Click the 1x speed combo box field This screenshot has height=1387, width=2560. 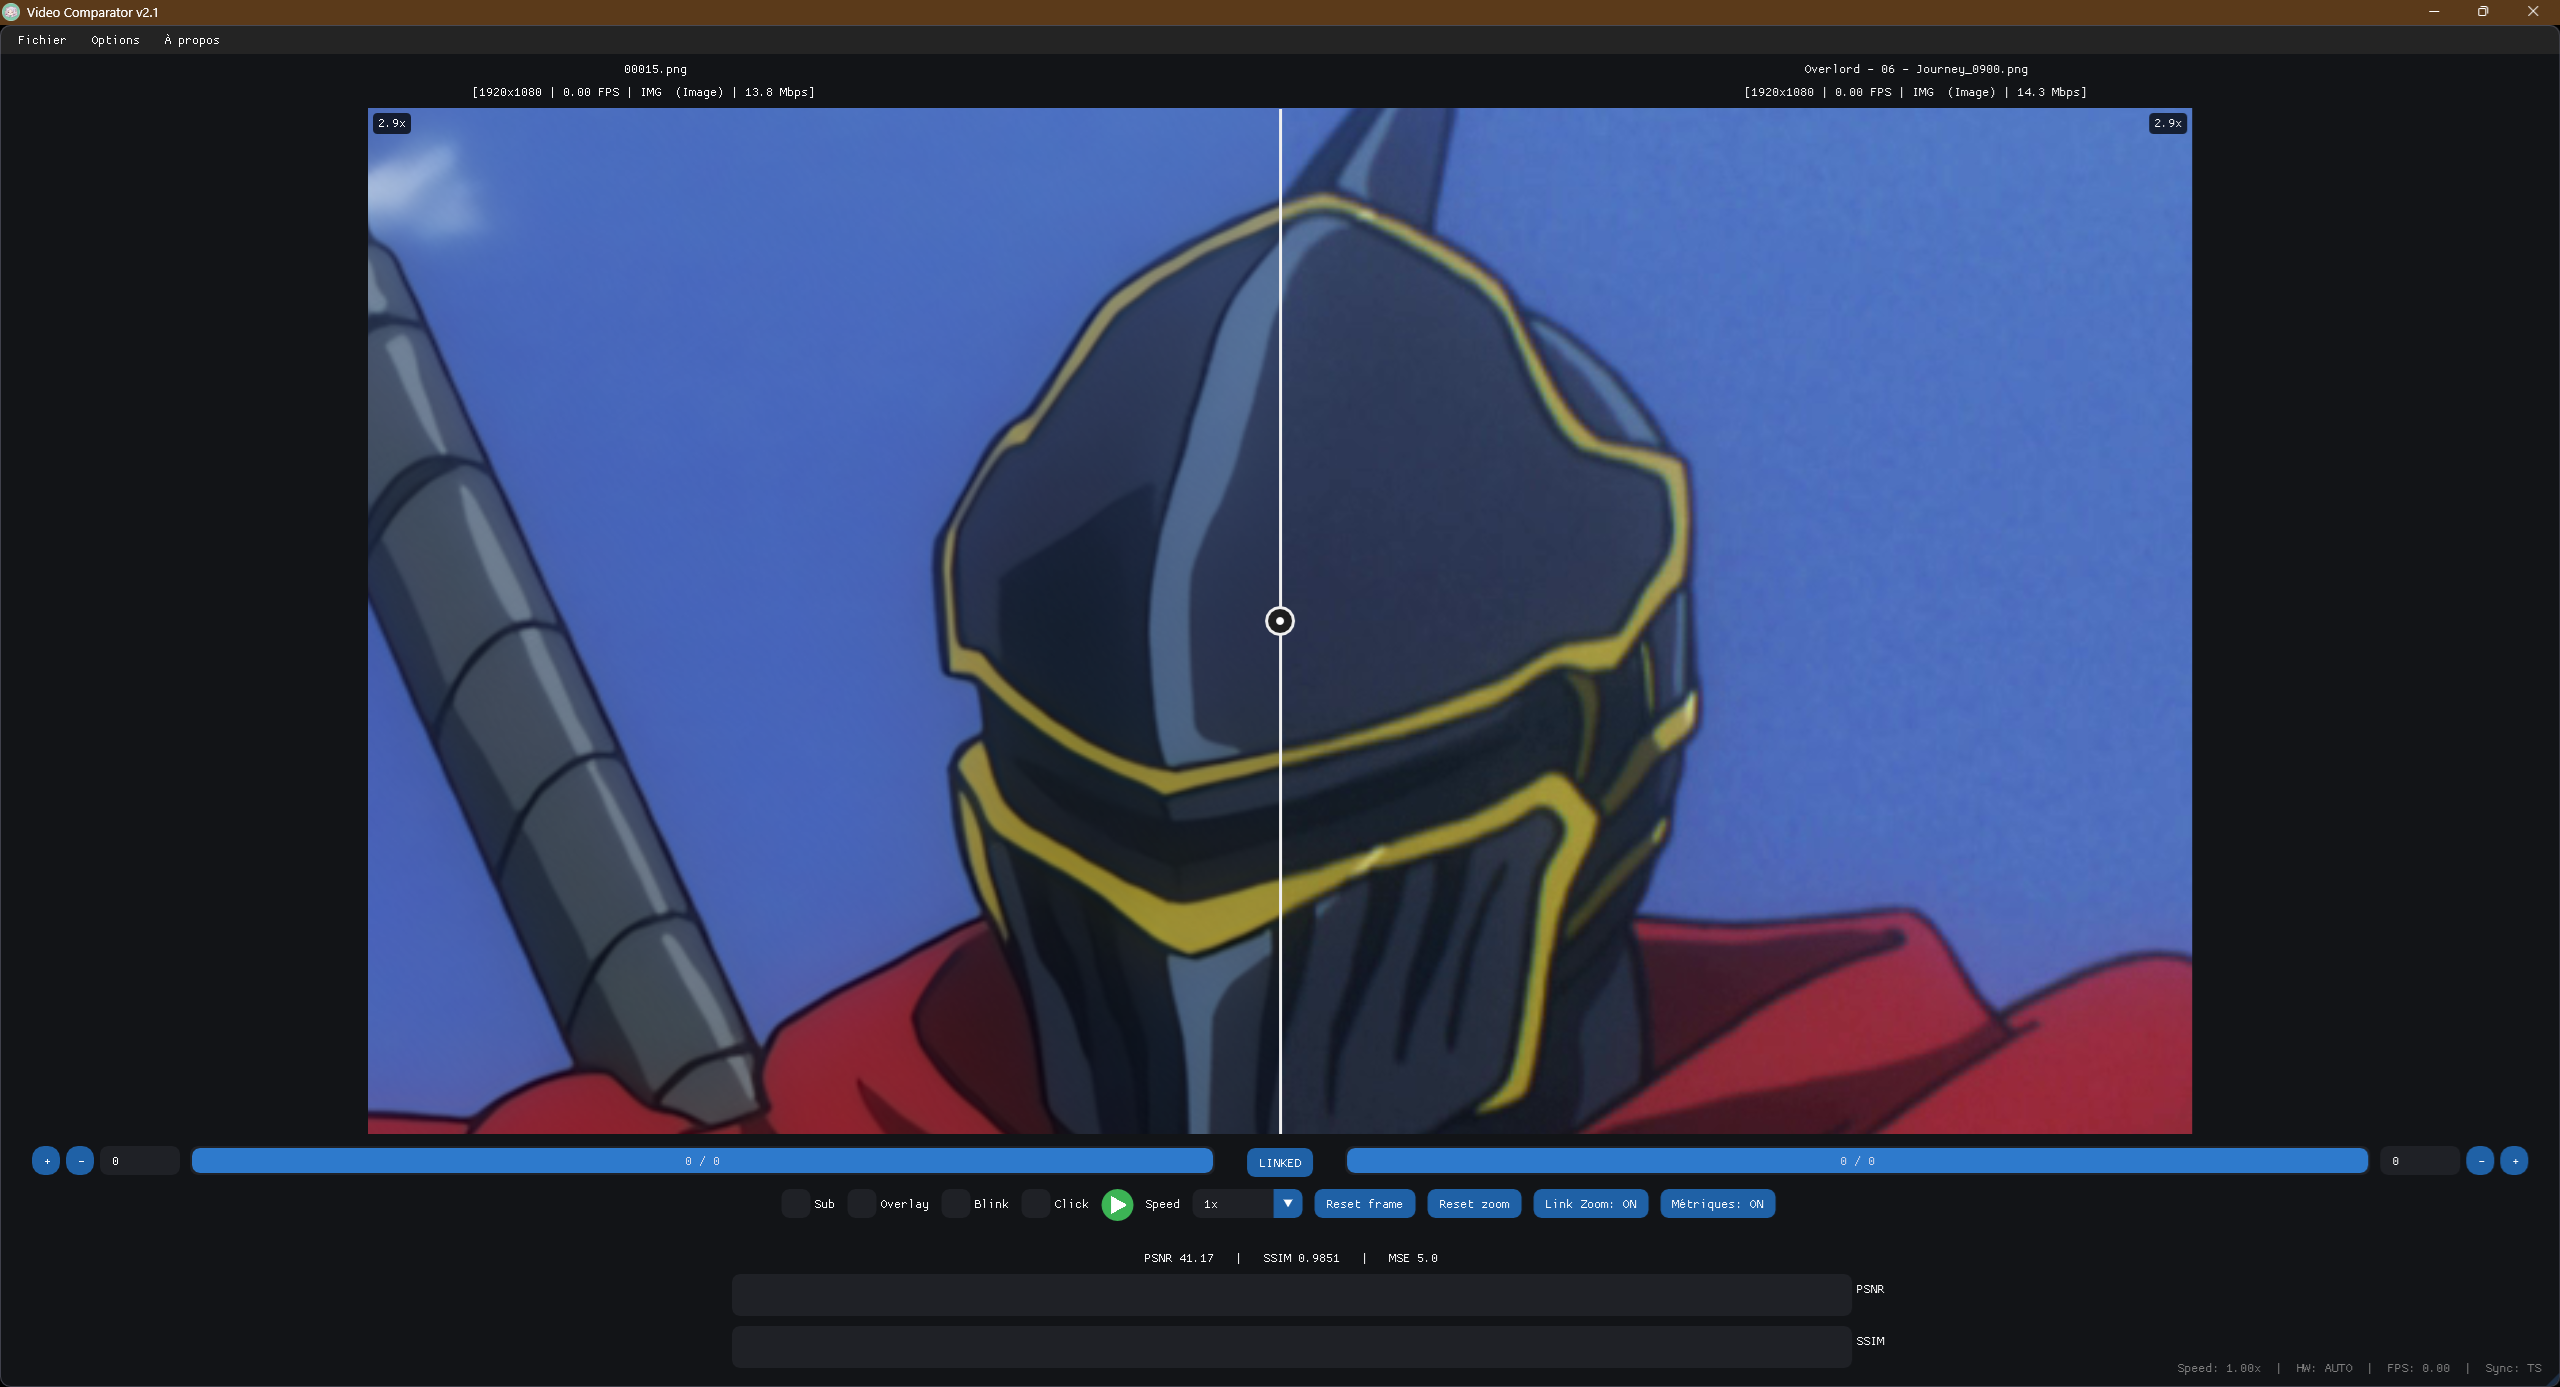click(x=1233, y=1204)
